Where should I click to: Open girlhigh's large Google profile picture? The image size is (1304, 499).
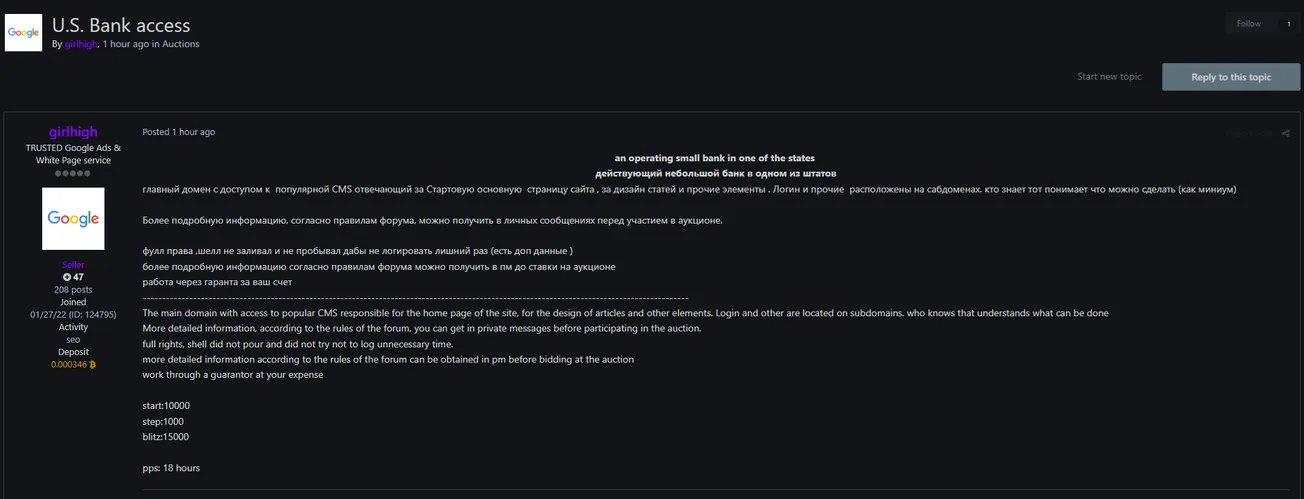[73, 218]
